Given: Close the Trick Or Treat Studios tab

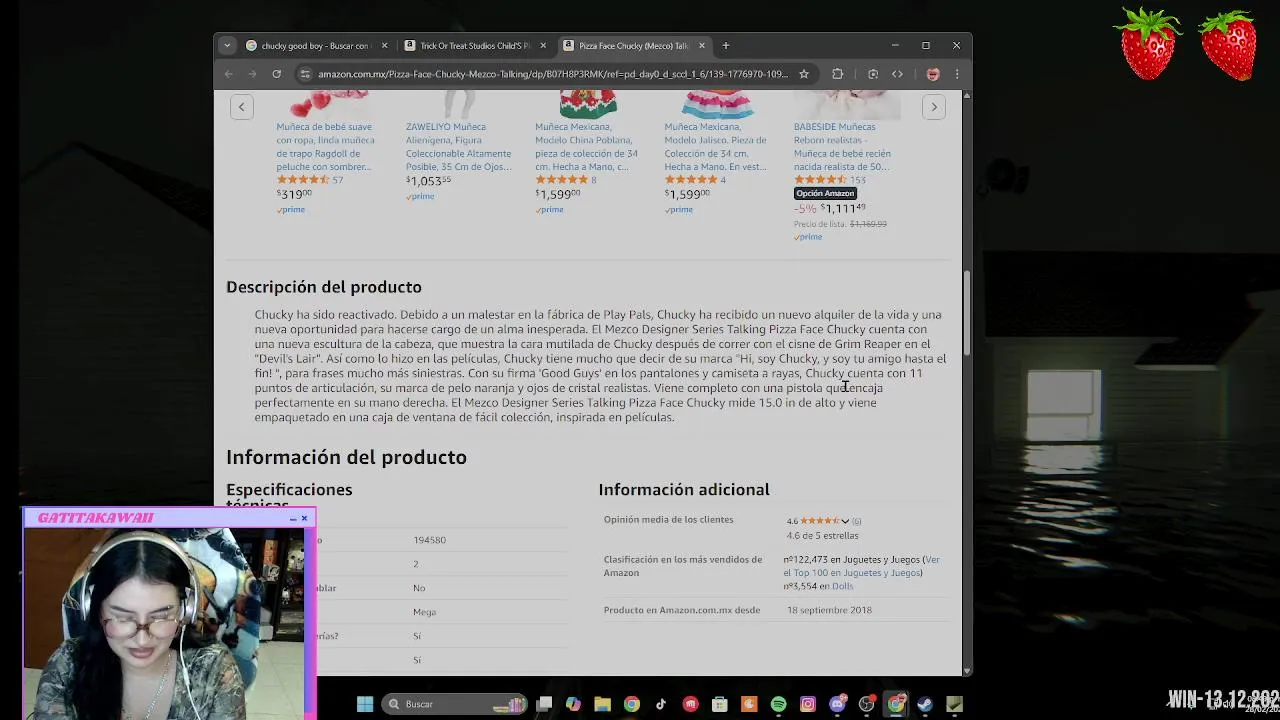Looking at the screenshot, I should coord(543,46).
